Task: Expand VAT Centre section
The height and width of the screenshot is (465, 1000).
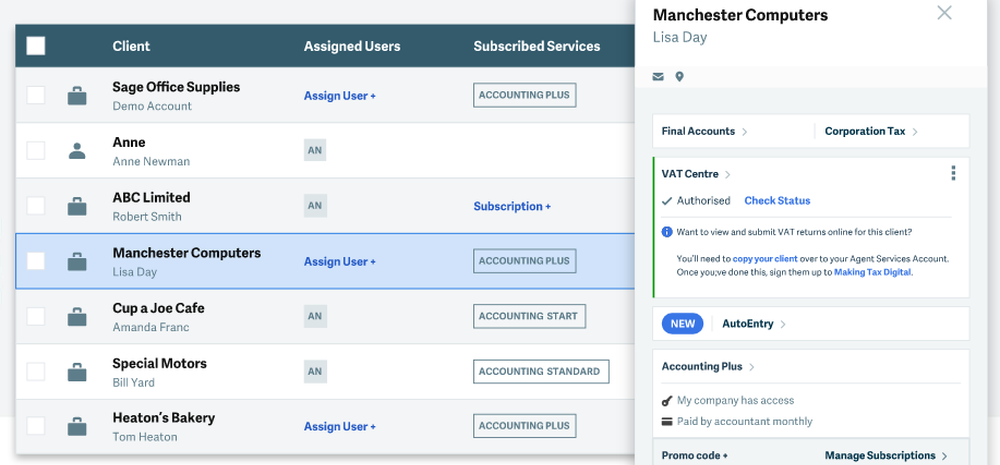Action: pyautogui.click(x=696, y=174)
